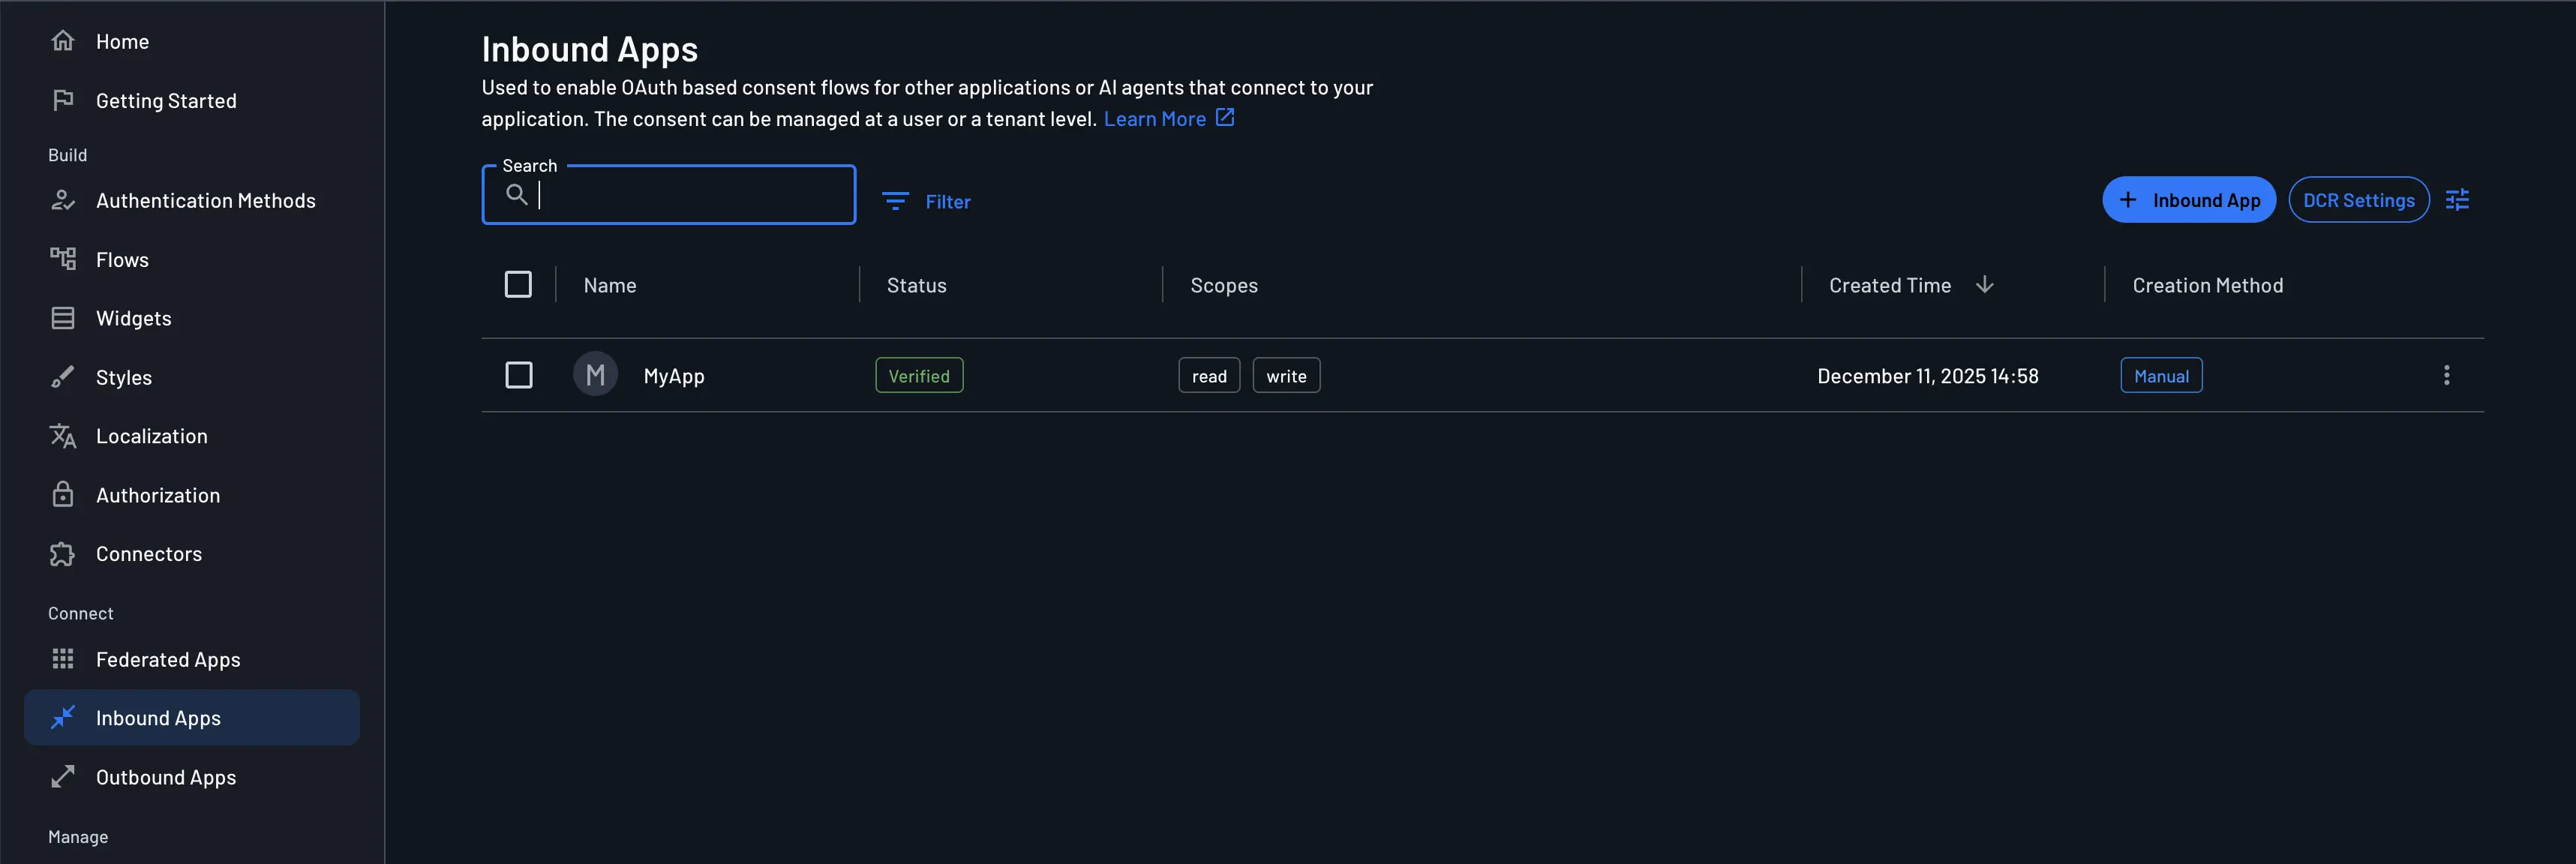Check the checkbox on the MyApp row
2576x864 pixels.
point(519,374)
